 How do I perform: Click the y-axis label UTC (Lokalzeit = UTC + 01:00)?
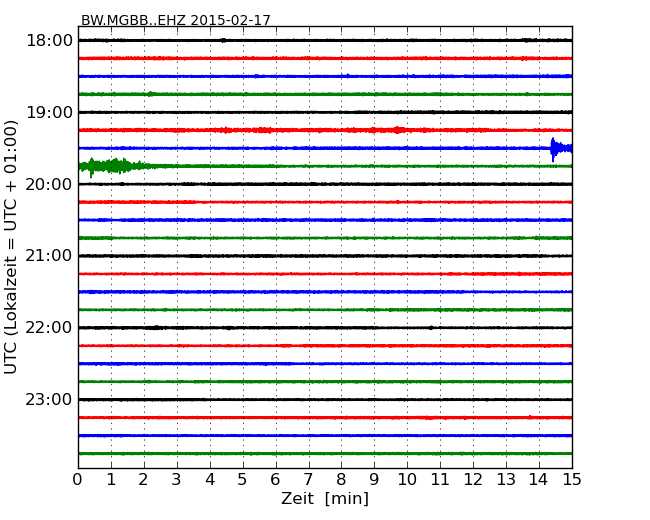coord(10,247)
